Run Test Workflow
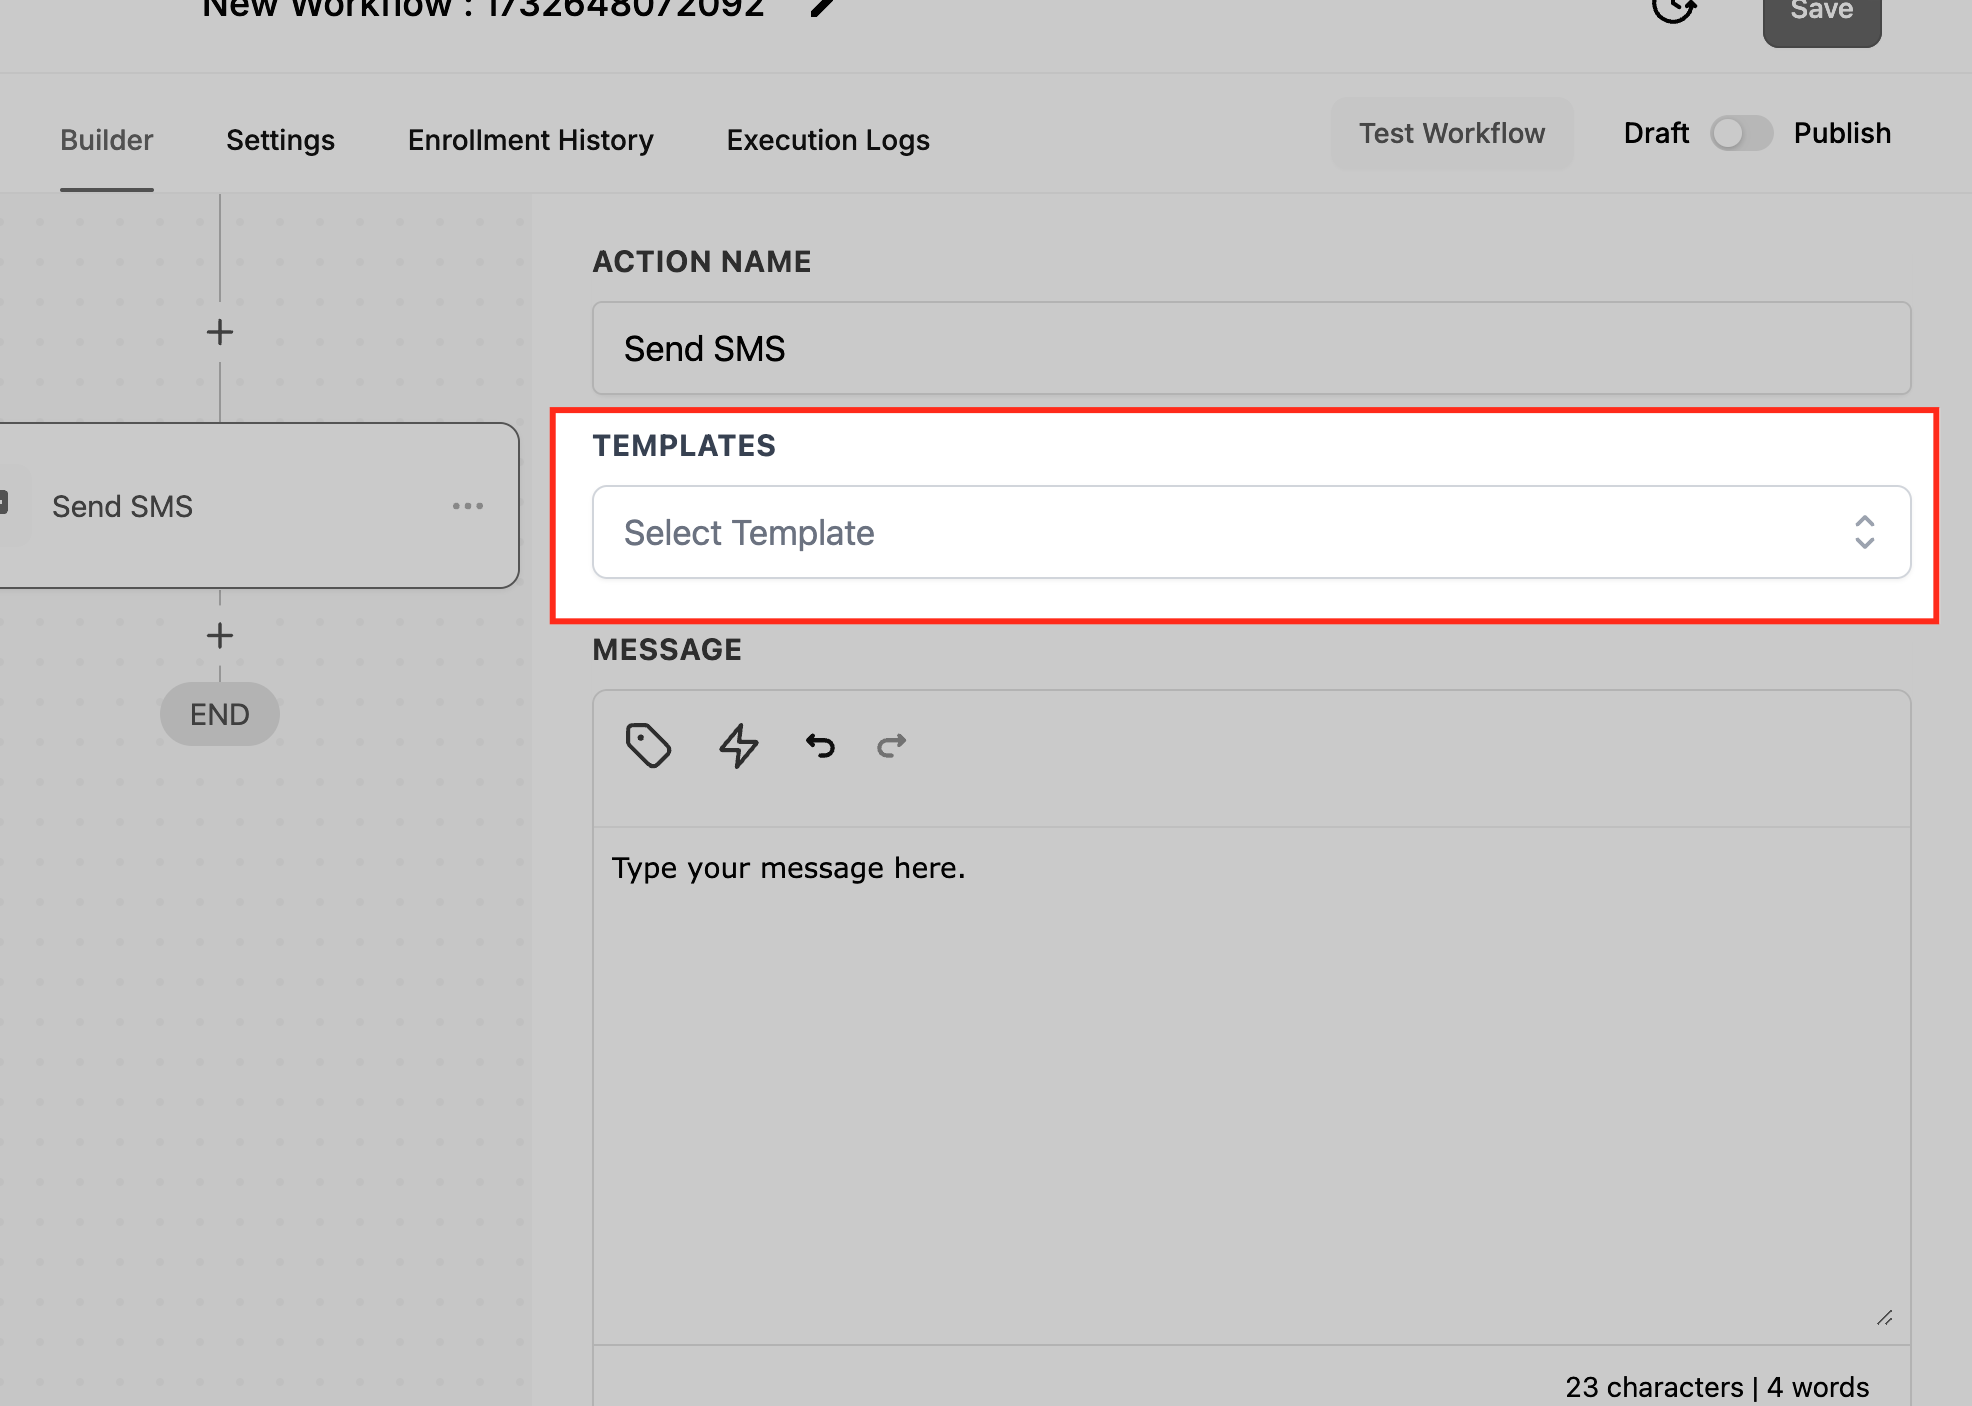Image resolution: width=1972 pixels, height=1406 pixels. coord(1451,133)
